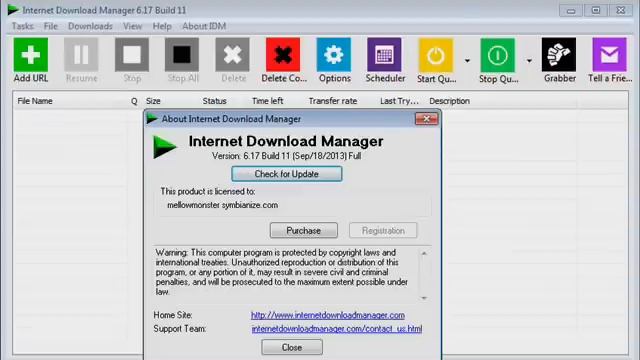
Task: Sort by the Description column header
Action: pos(449,101)
